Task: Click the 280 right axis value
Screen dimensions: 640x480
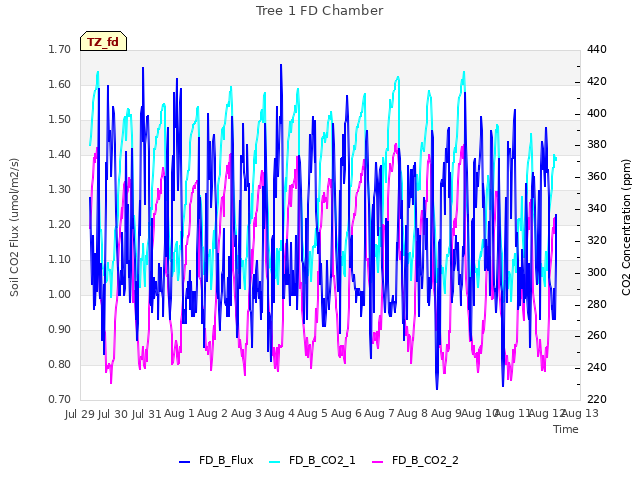Action: coord(597,304)
